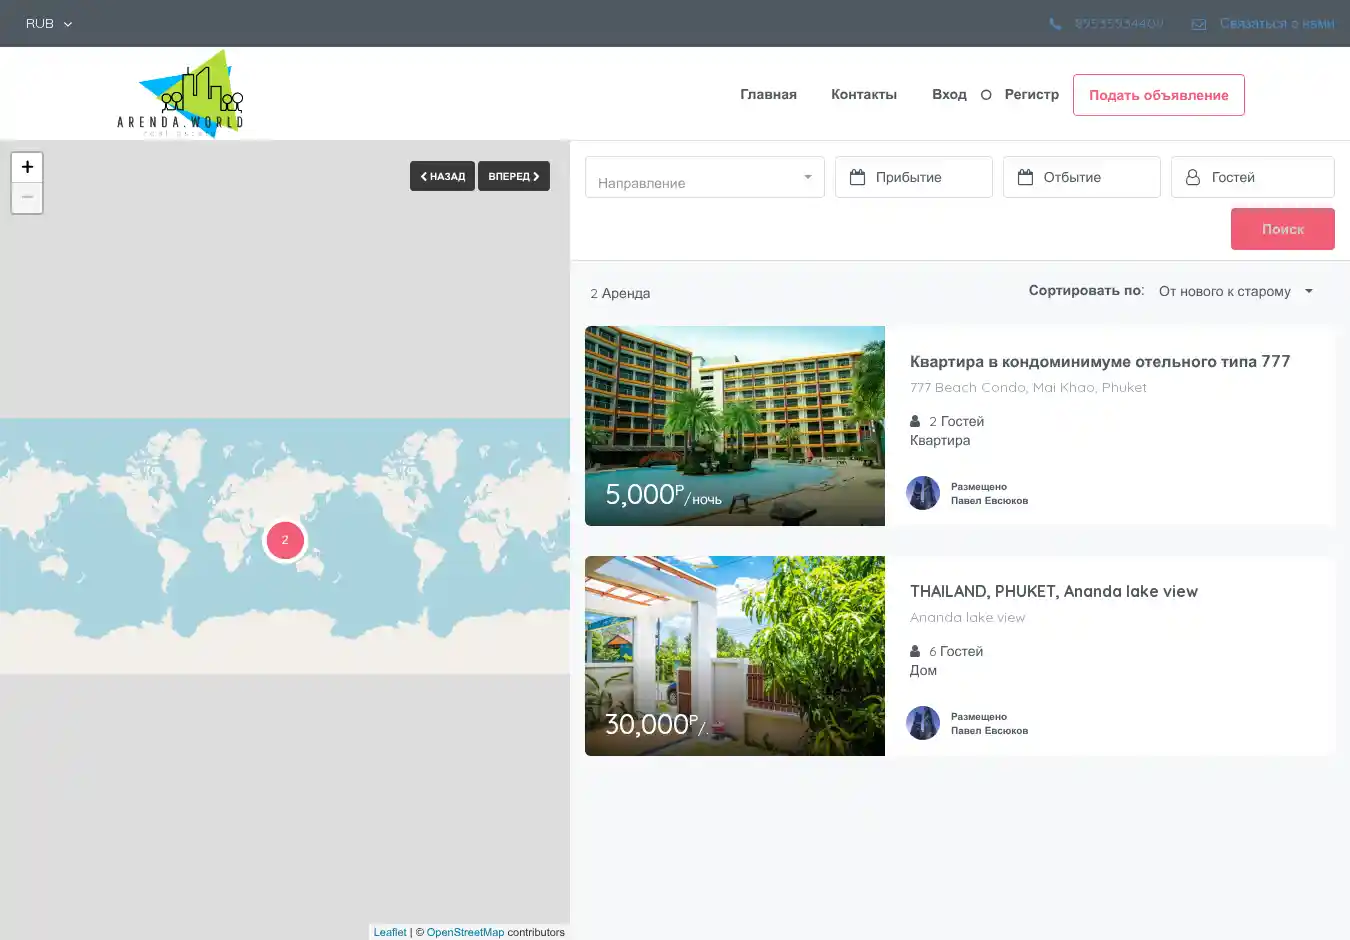Open host avatar on Ananda lake view listing
Image resolution: width=1350 pixels, height=940 pixels.
point(923,723)
